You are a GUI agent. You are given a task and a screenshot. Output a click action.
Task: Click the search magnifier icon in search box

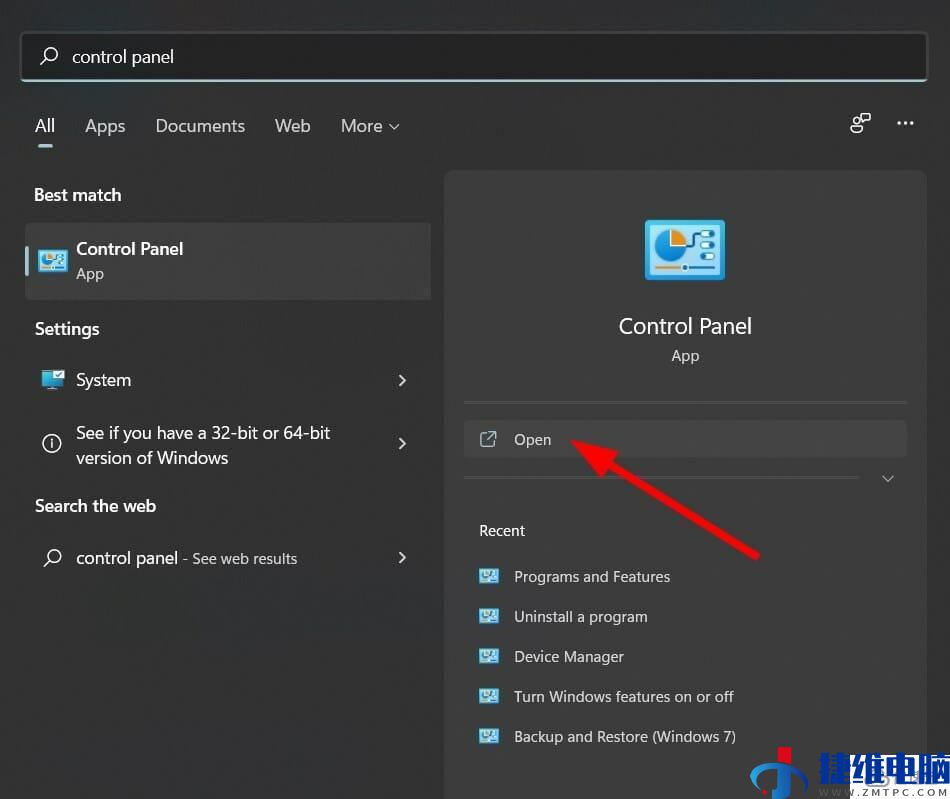(x=49, y=56)
